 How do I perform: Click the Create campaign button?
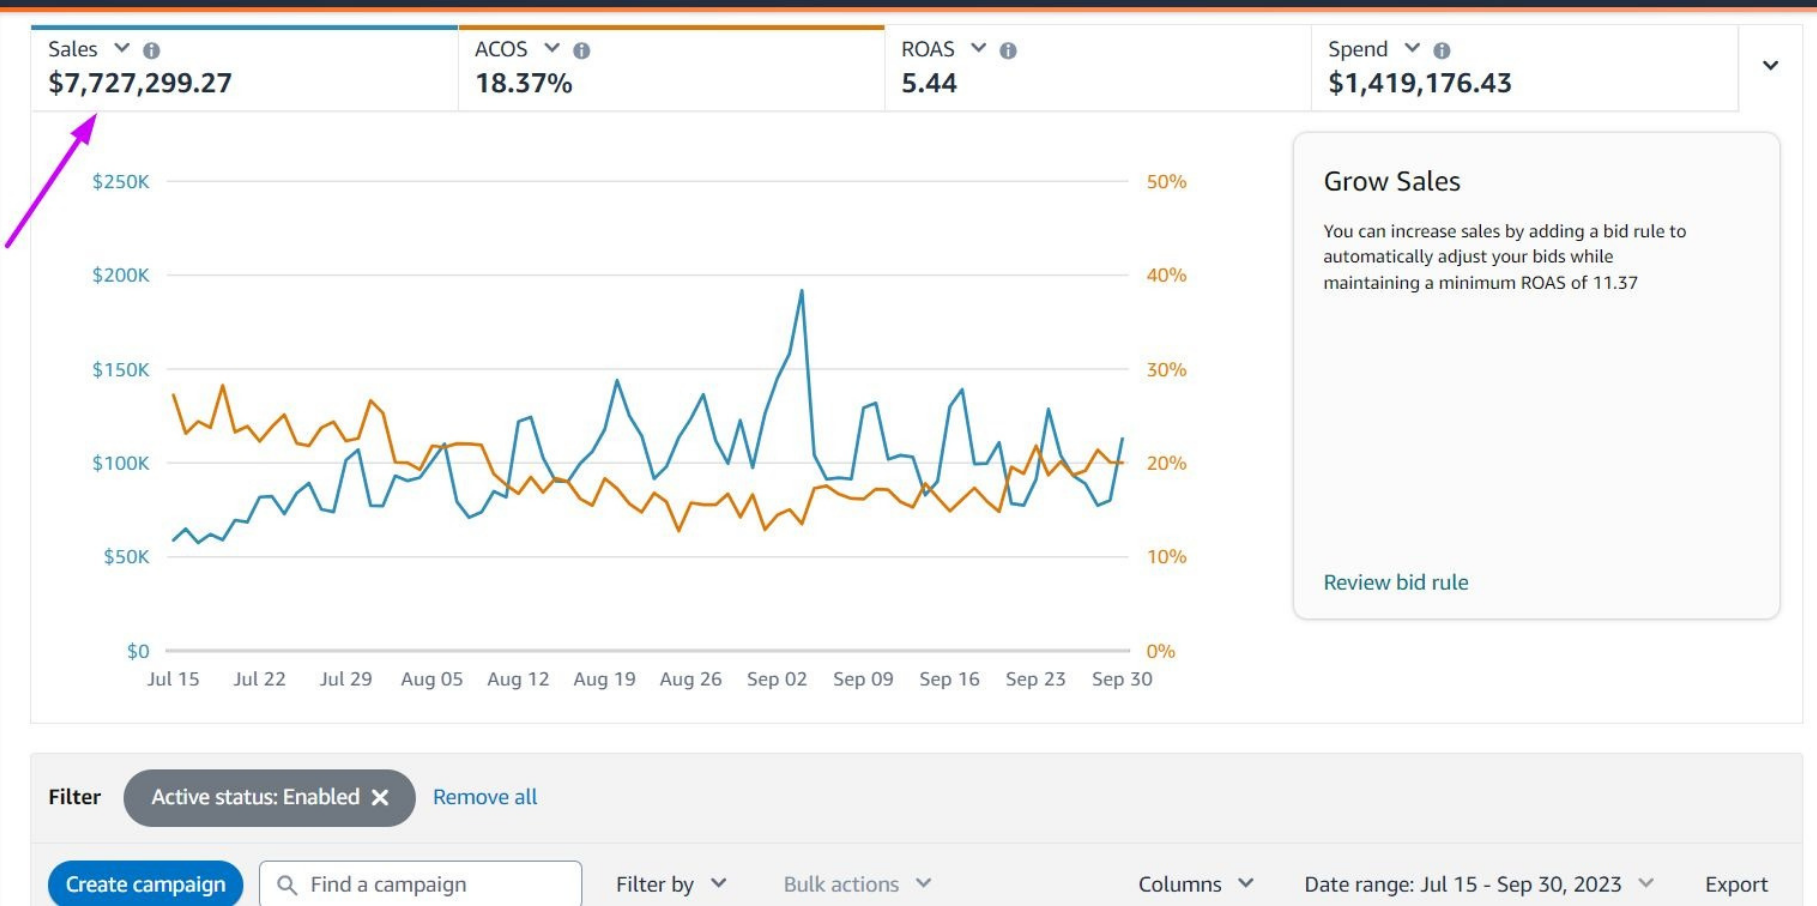pyautogui.click(x=146, y=884)
